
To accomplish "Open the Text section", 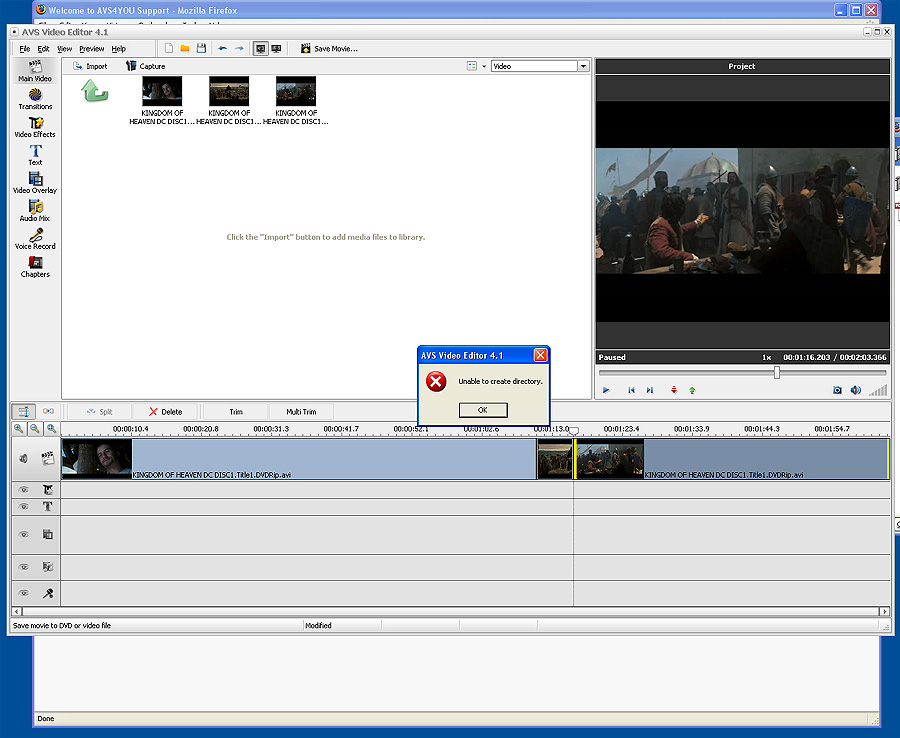I will (35, 155).
